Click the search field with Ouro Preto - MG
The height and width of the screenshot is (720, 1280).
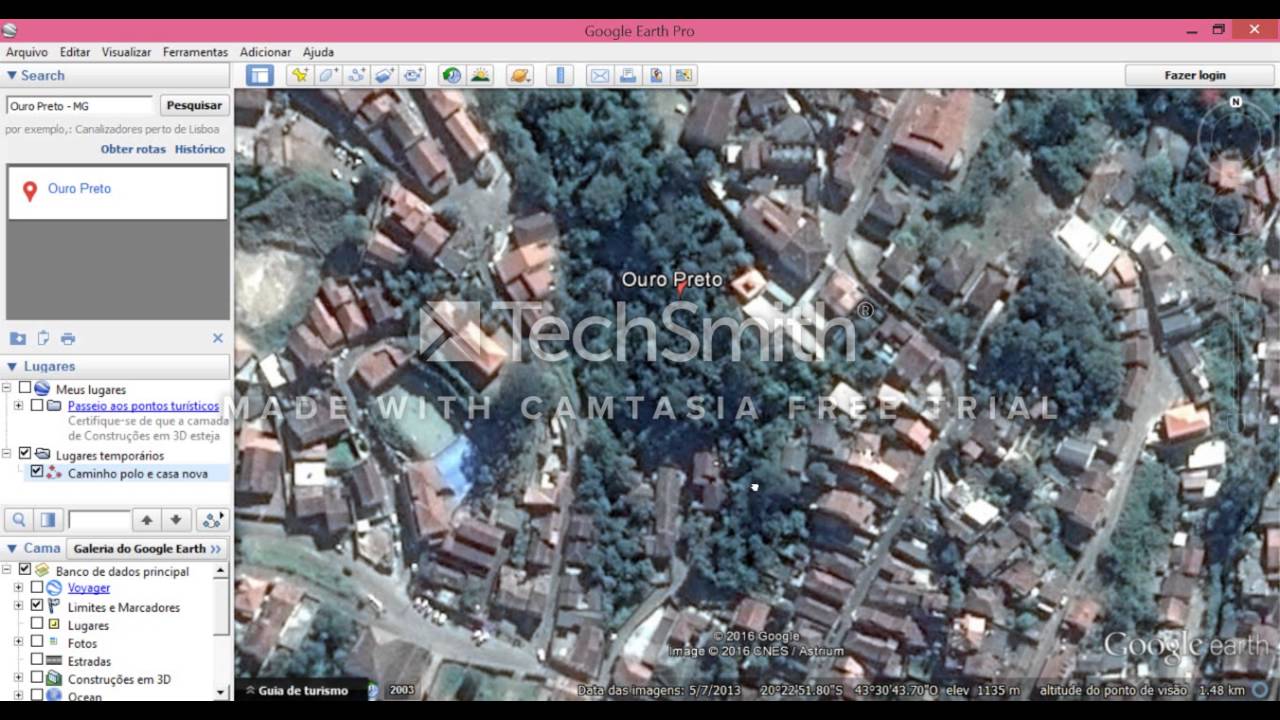(80, 106)
